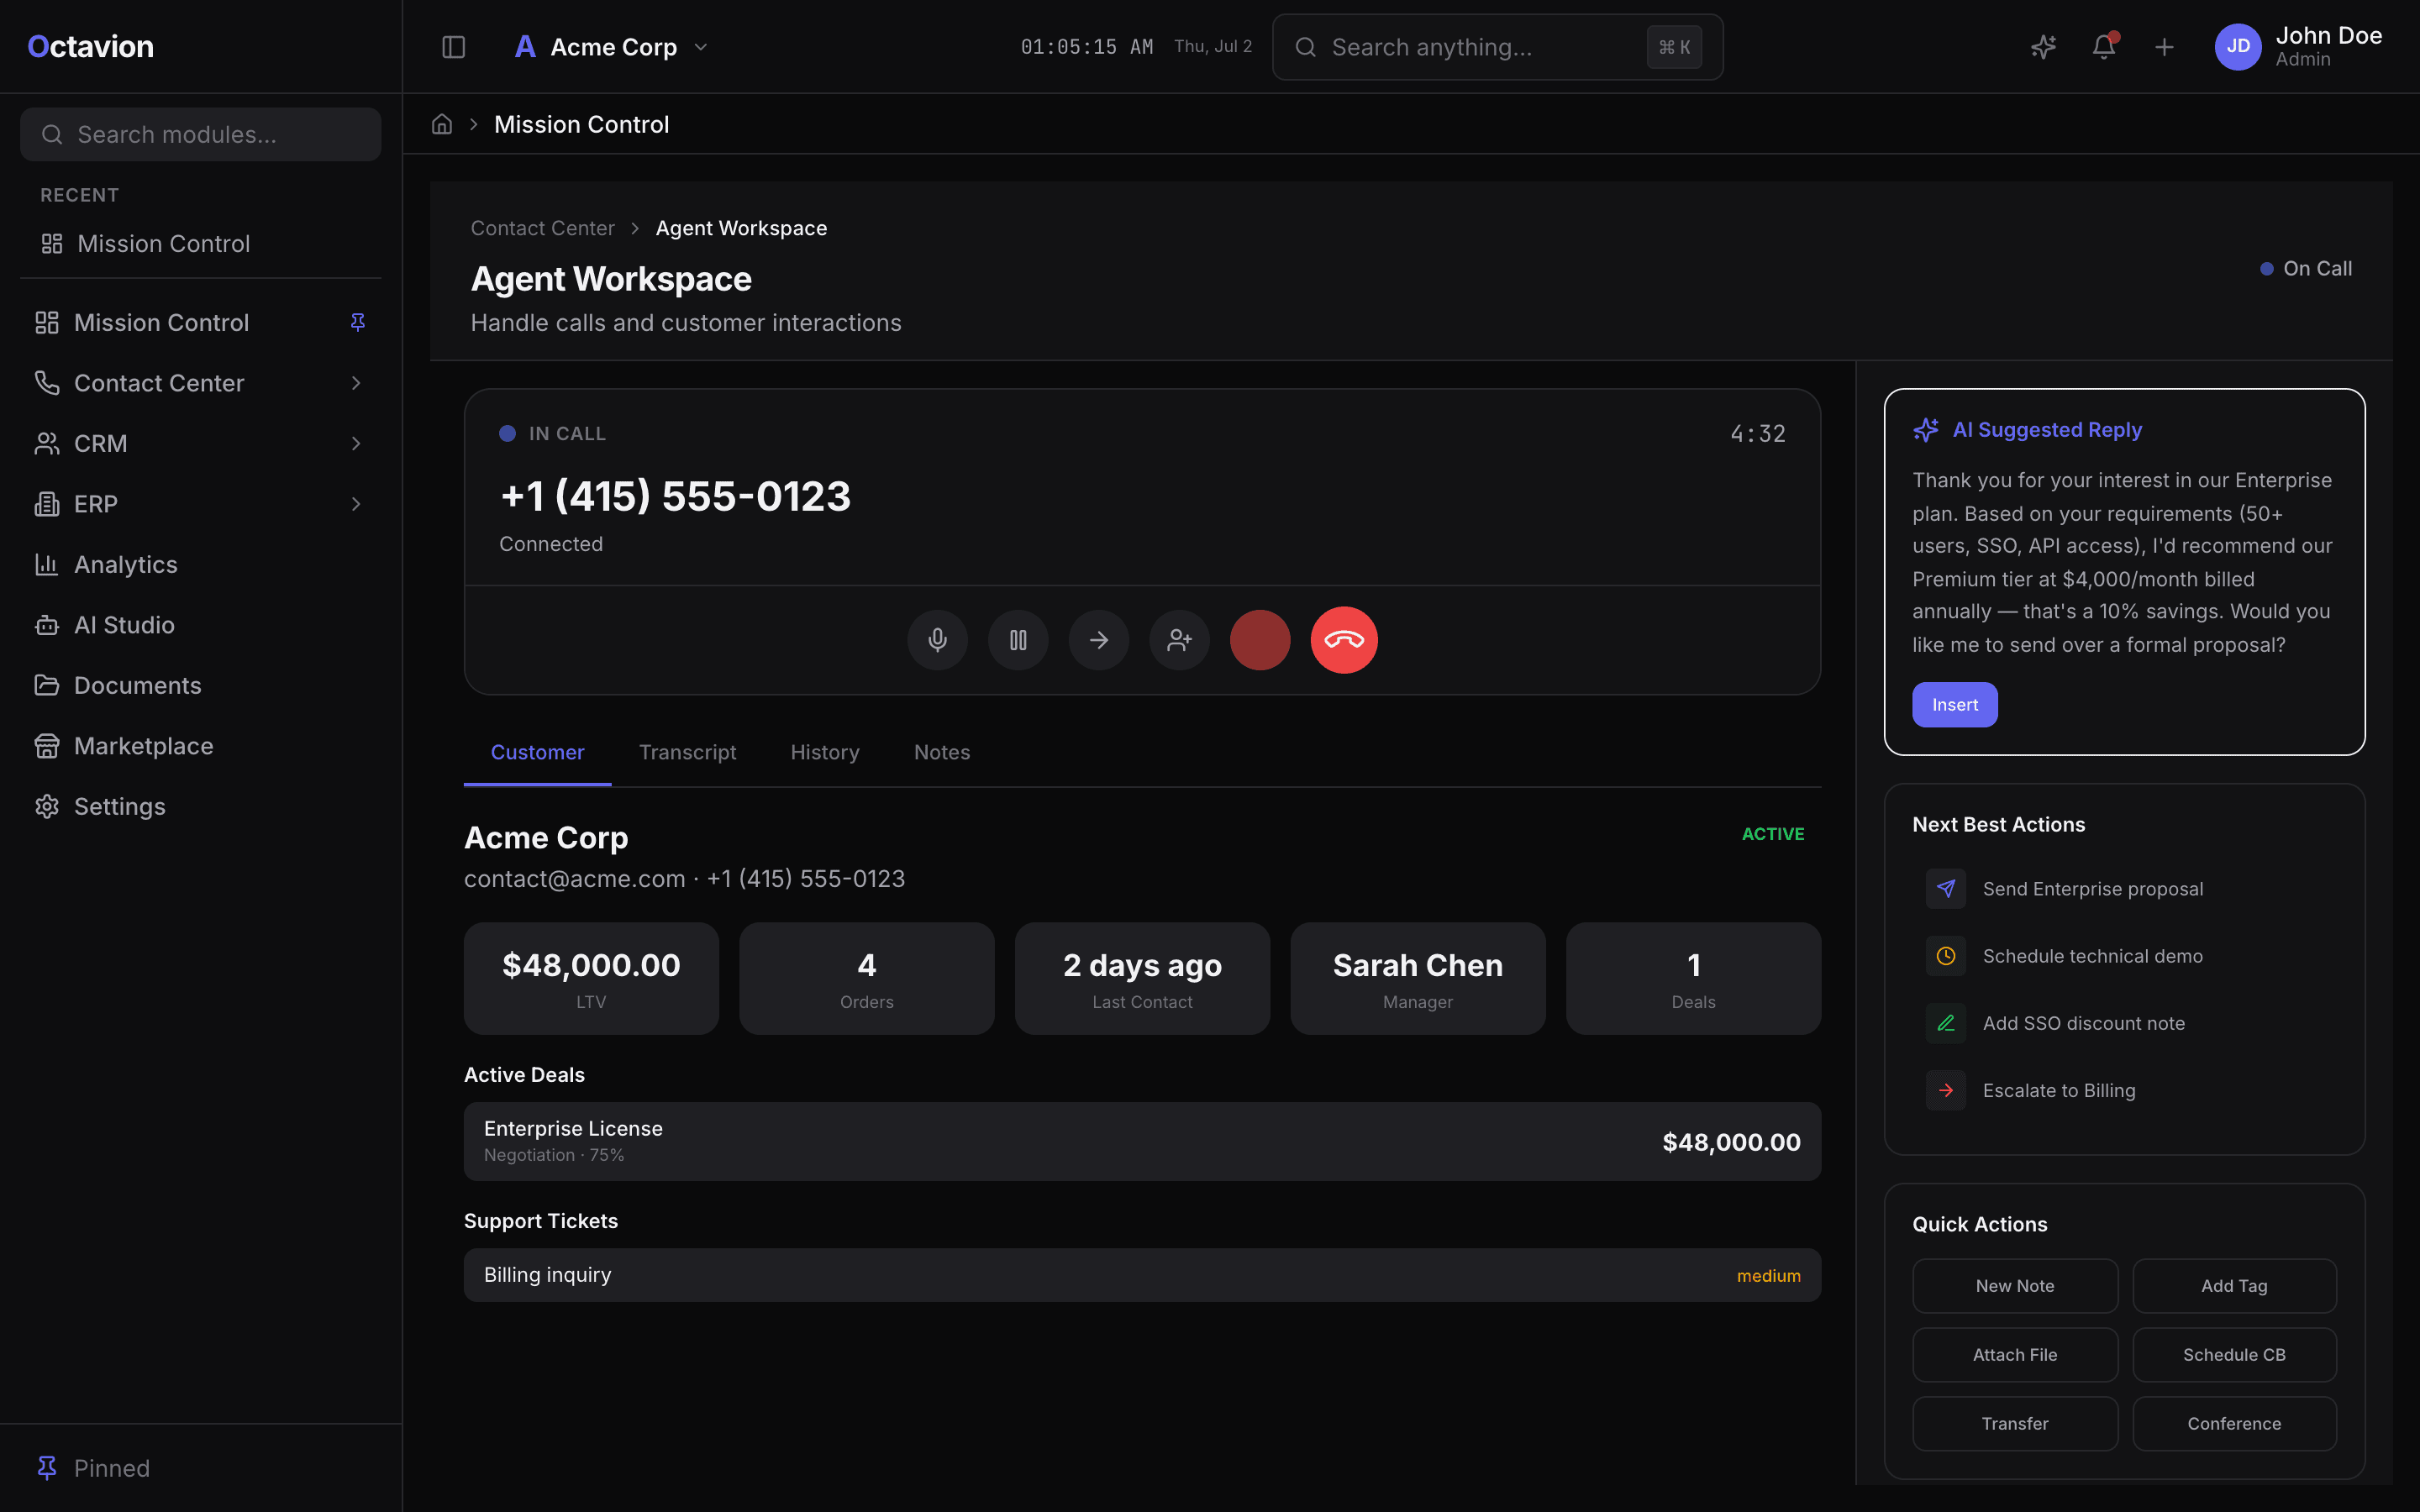This screenshot has height=1512, width=2420.
Task: Go to the home breadcrumb icon
Action: [442, 124]
